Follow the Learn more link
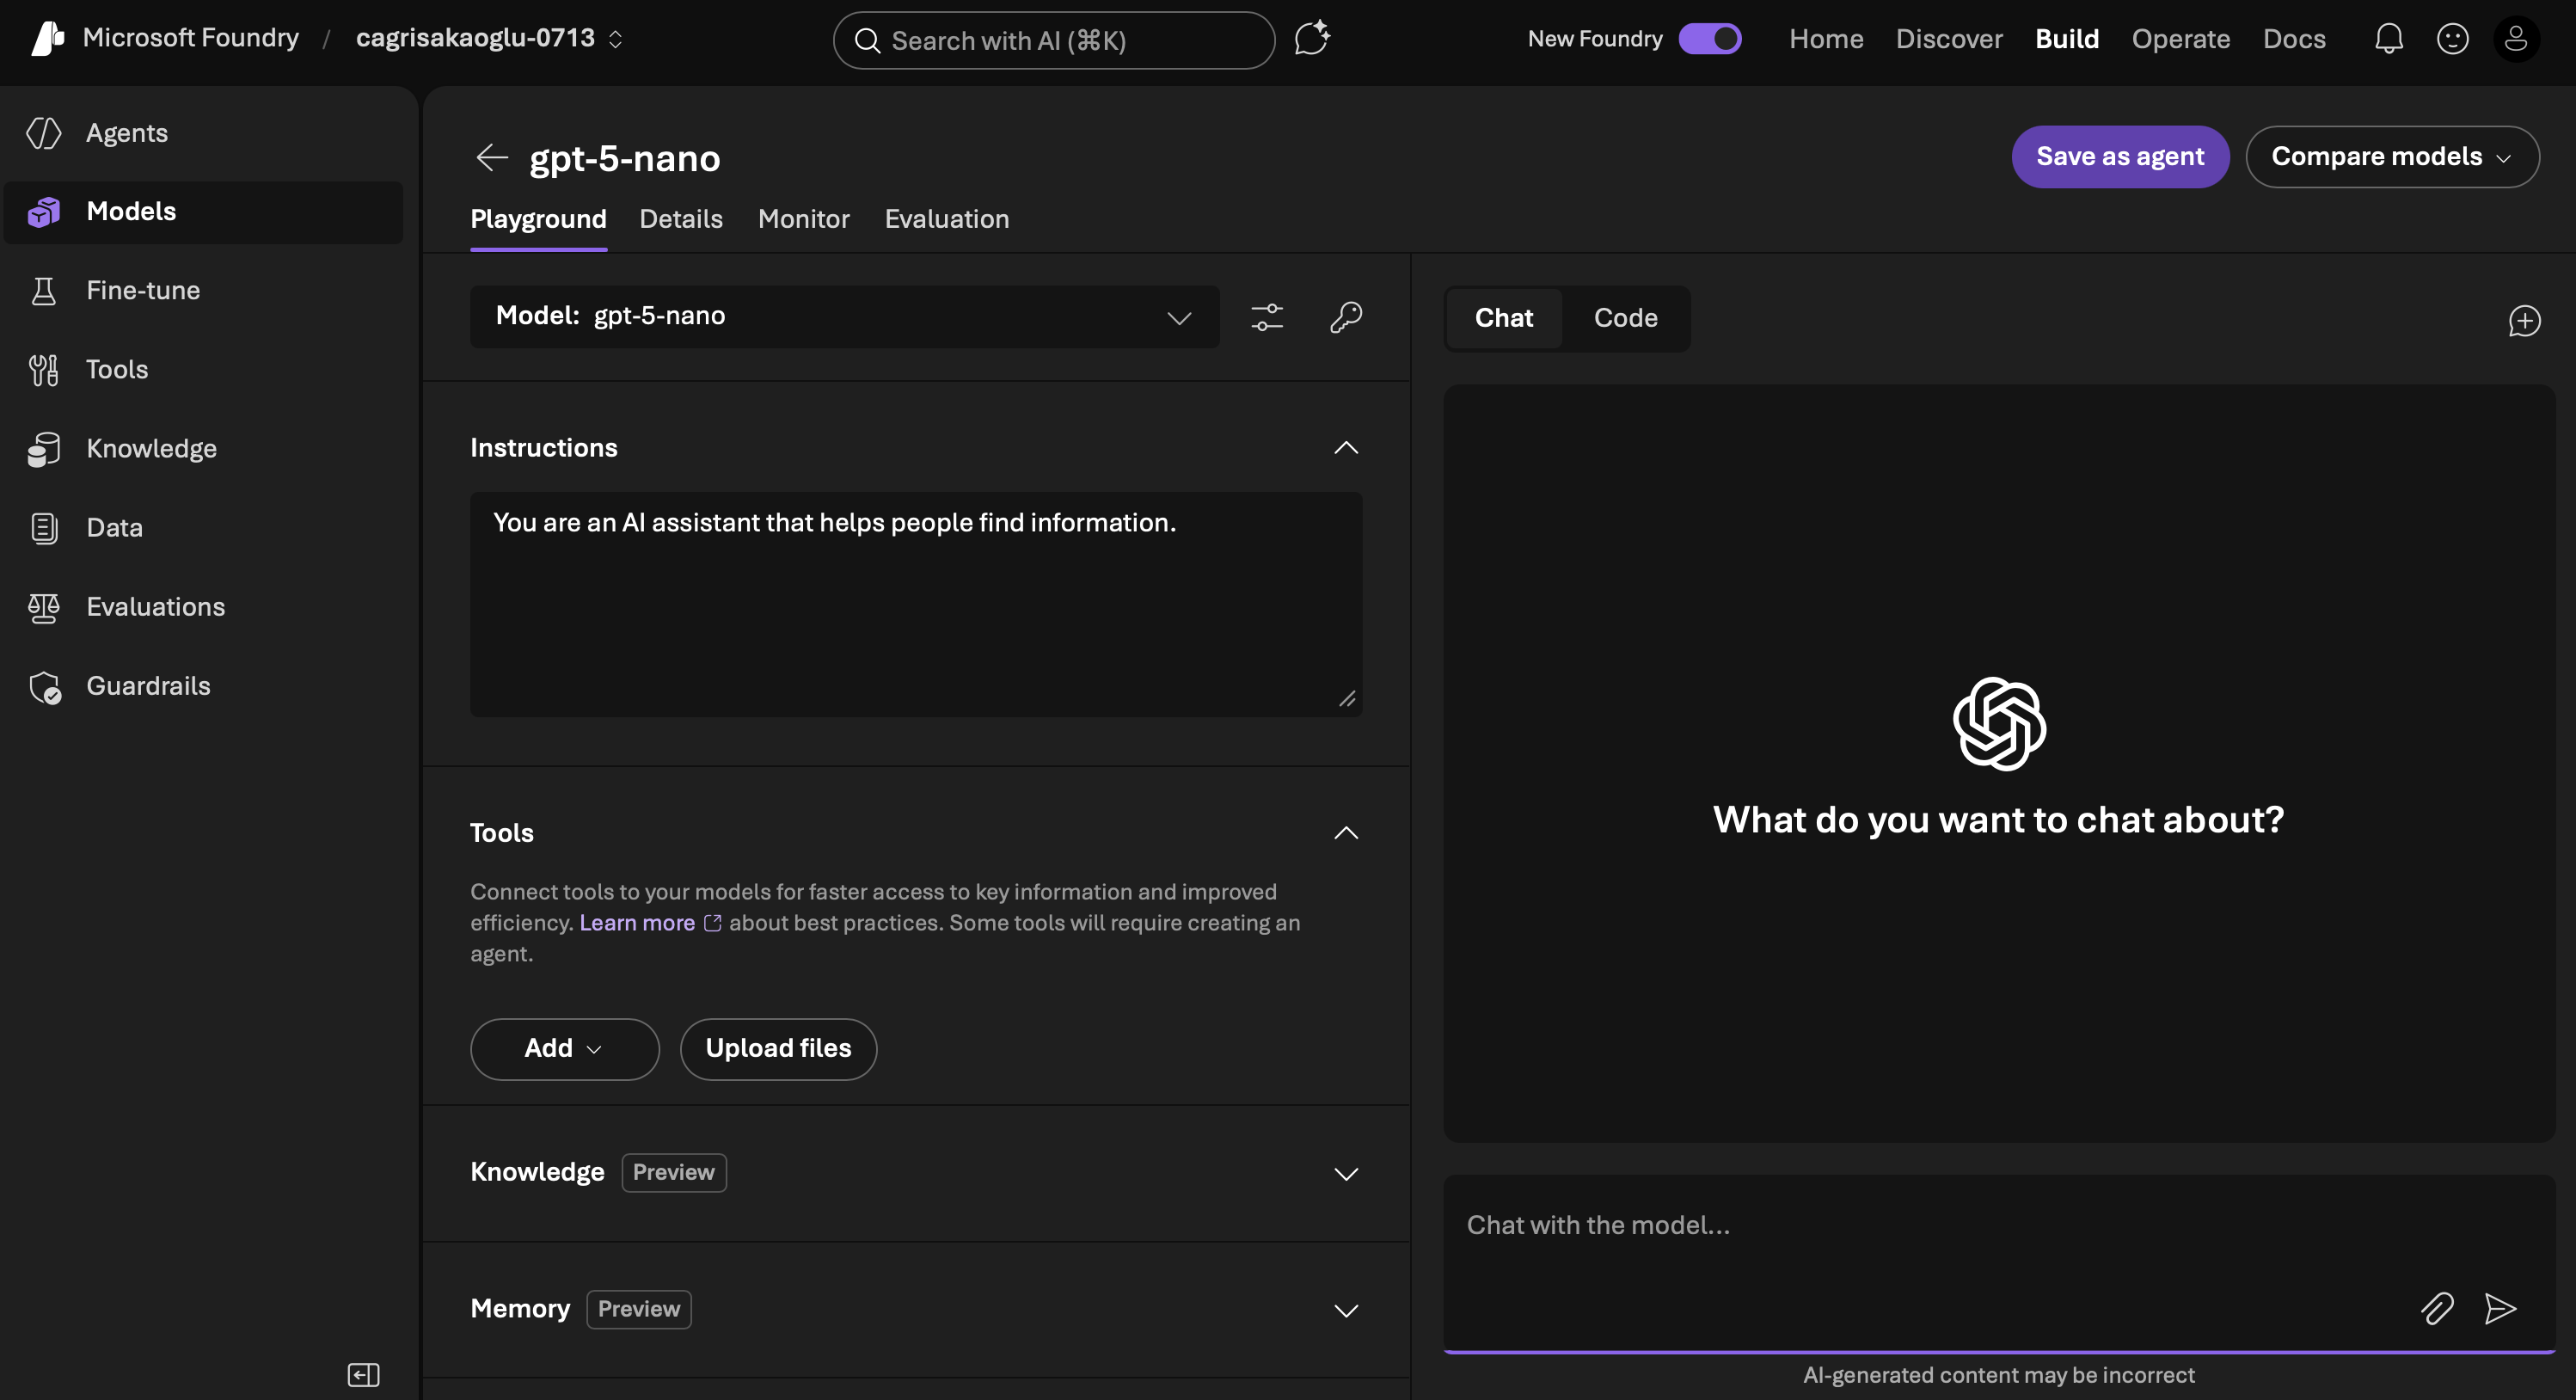The width and height of the screenshot is (2576, 1400). (637, 923)
